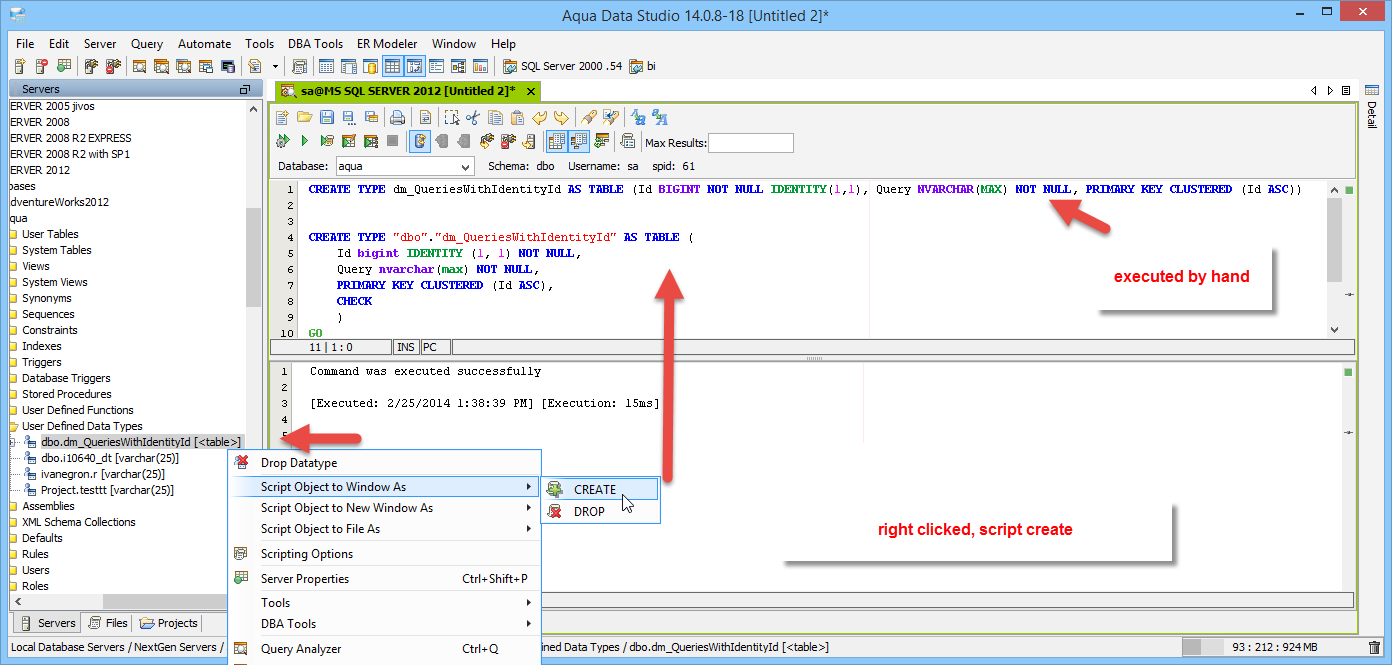Click the Select All dashed-box icon
Image resolution: width=1392 pixels, height=665 pixels.
pos(451,117)
